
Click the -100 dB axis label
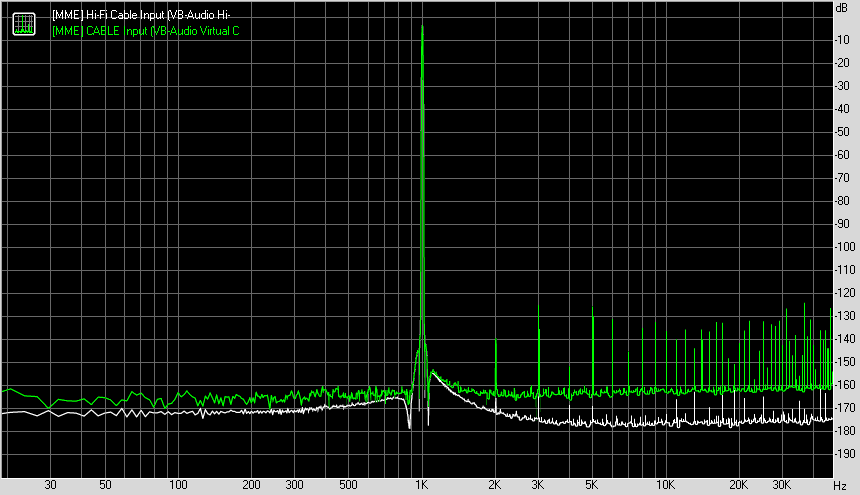click(844, 247)
